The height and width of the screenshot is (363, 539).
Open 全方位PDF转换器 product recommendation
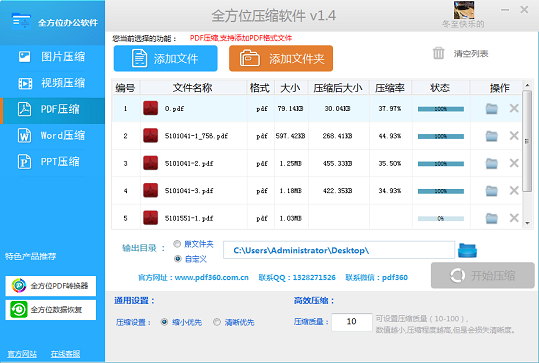click(x=51, y=286)
